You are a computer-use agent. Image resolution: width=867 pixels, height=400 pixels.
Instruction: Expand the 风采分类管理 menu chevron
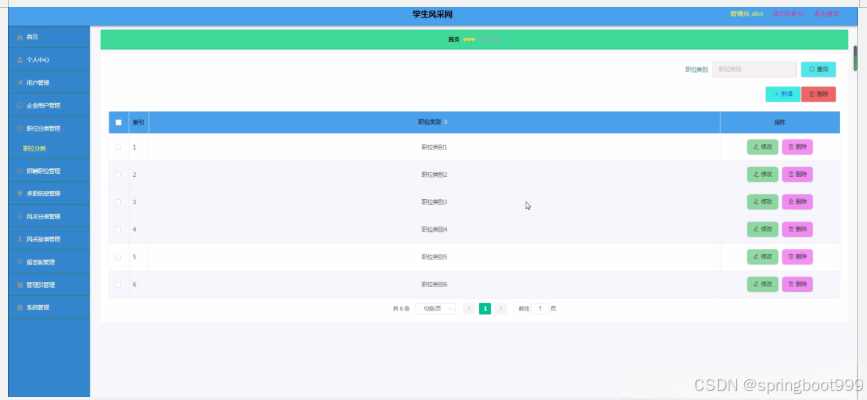coord(80,216)
